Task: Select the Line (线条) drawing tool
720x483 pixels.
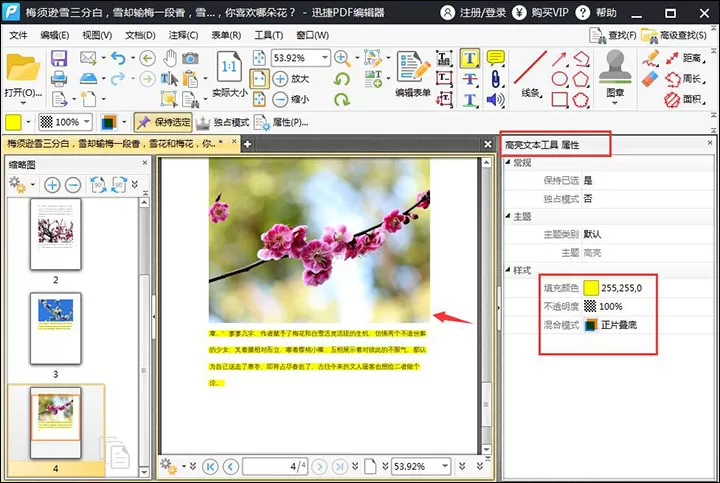Action: 530,73
